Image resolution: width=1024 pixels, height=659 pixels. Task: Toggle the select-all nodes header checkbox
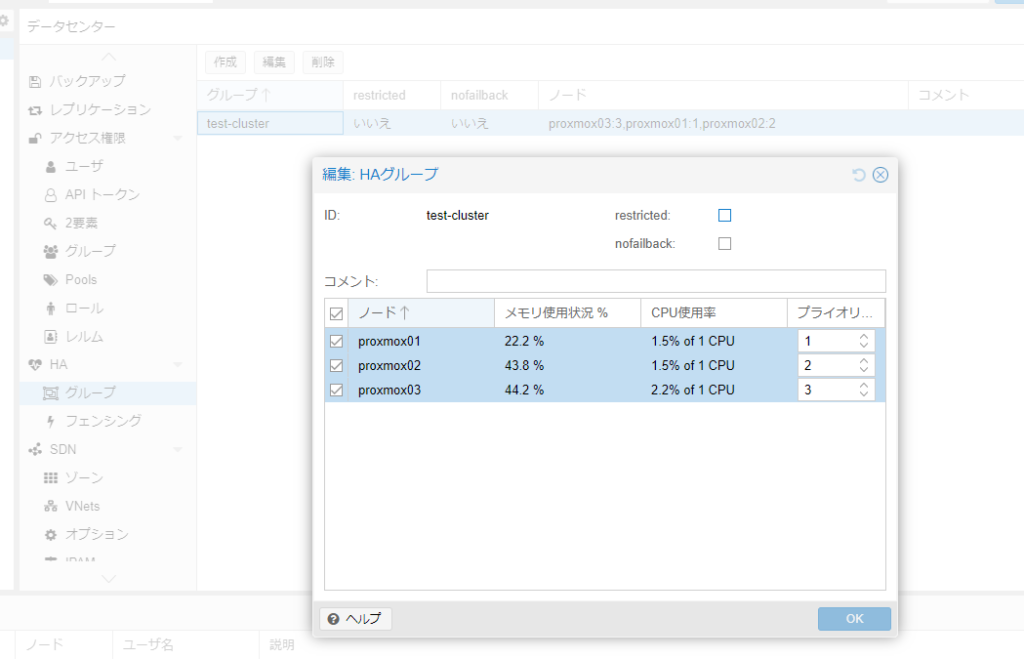(336, 314)
